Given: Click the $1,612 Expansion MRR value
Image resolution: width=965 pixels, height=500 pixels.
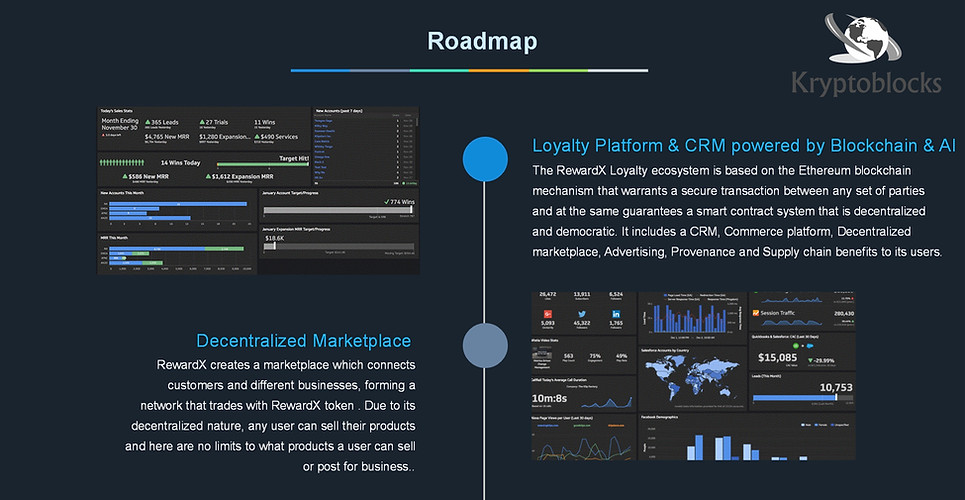Looking at the screenshot, I should click(x=239, y=176).
